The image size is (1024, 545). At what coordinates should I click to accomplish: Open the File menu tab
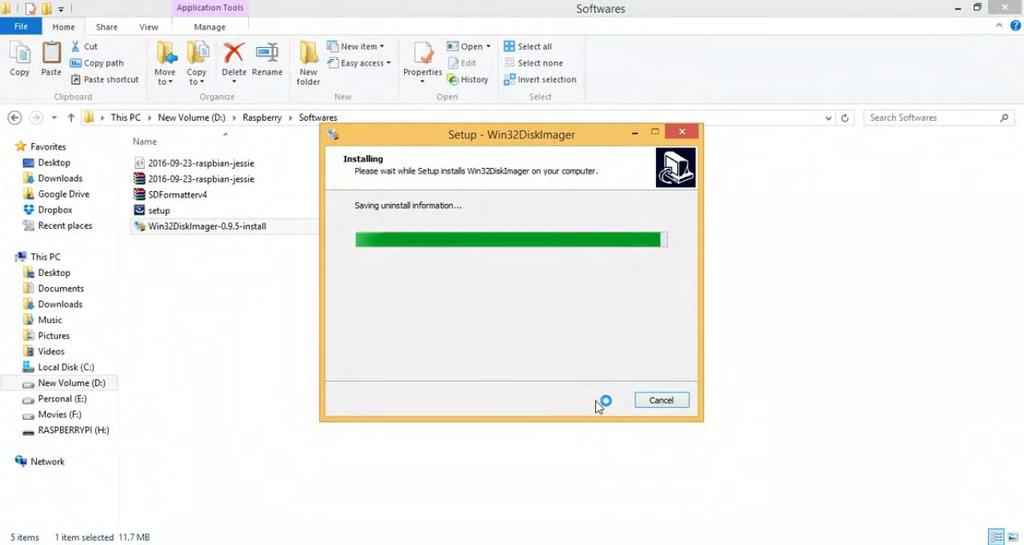[21, 27]
